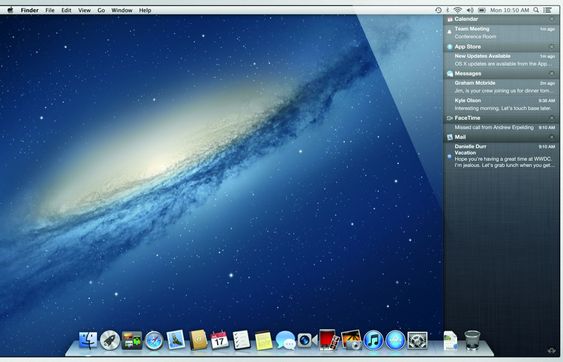
Task: Click the Calendar section header
Action: click(501, 19)
